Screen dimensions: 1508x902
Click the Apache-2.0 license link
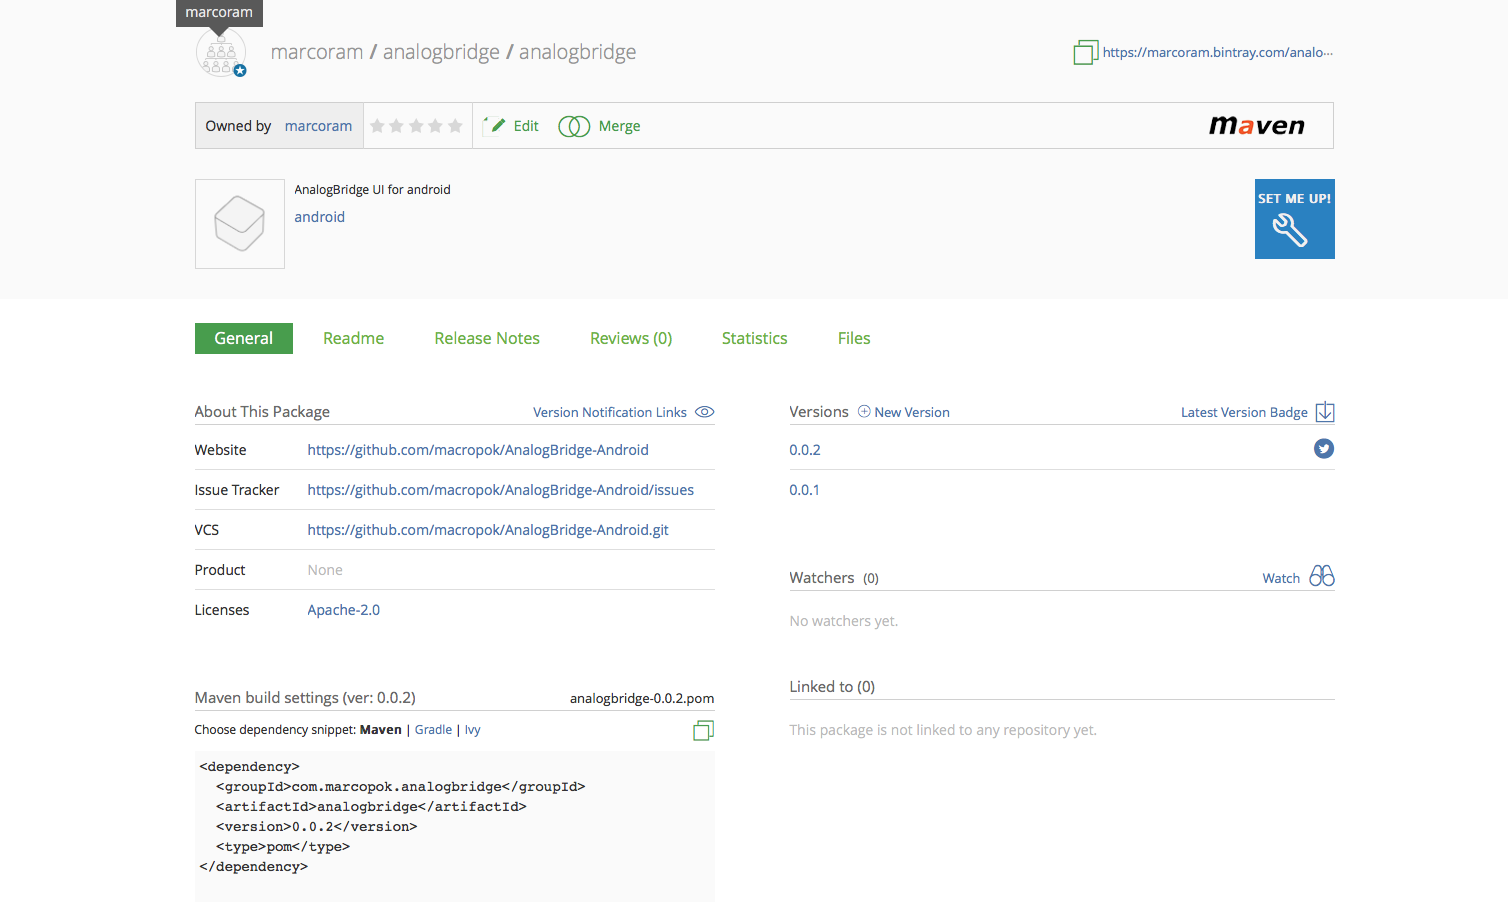point(344,610)
